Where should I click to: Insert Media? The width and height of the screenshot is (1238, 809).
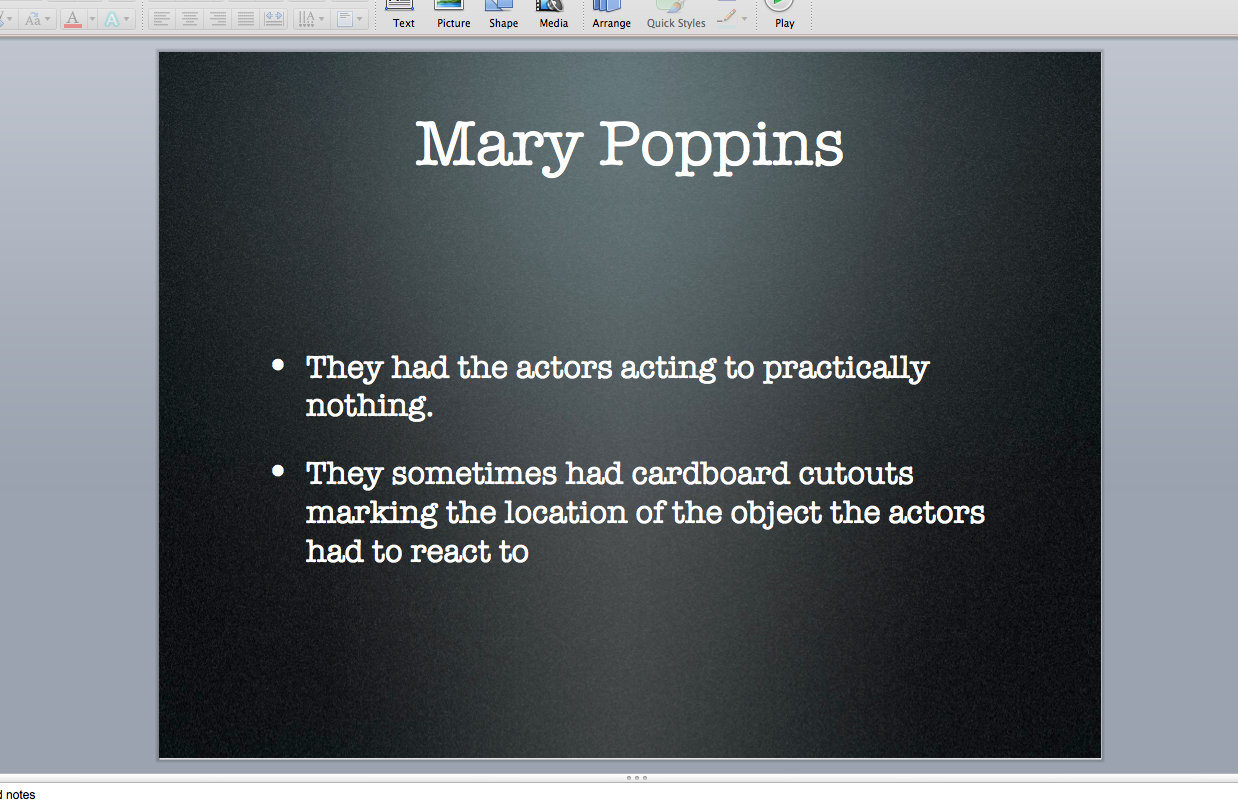(553, 15)
